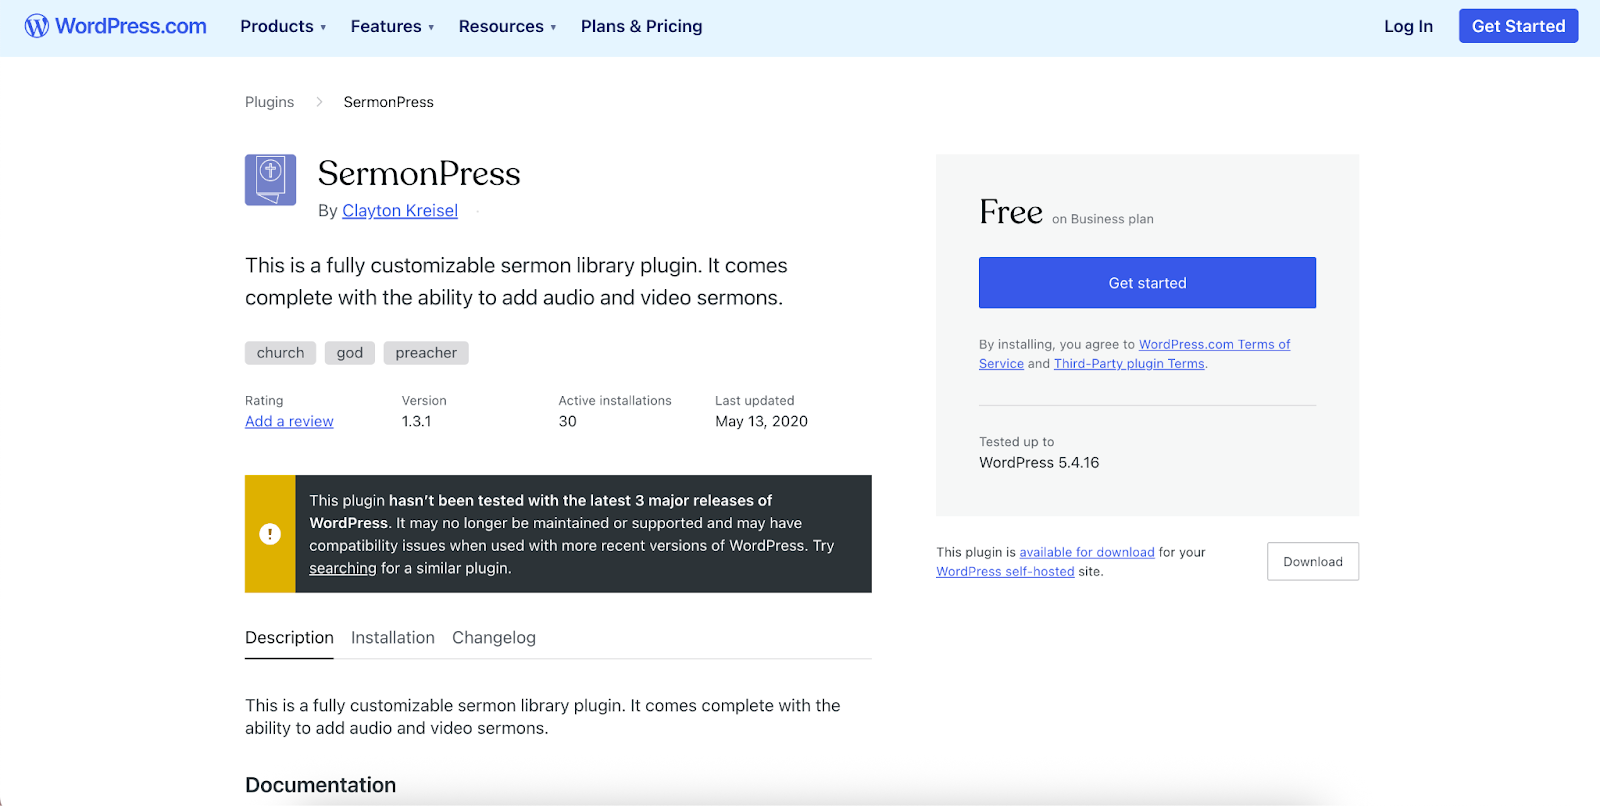The height and width of the screenshot is (806, 1600).
Task: Click the Download button
Action: point(1312,562)
